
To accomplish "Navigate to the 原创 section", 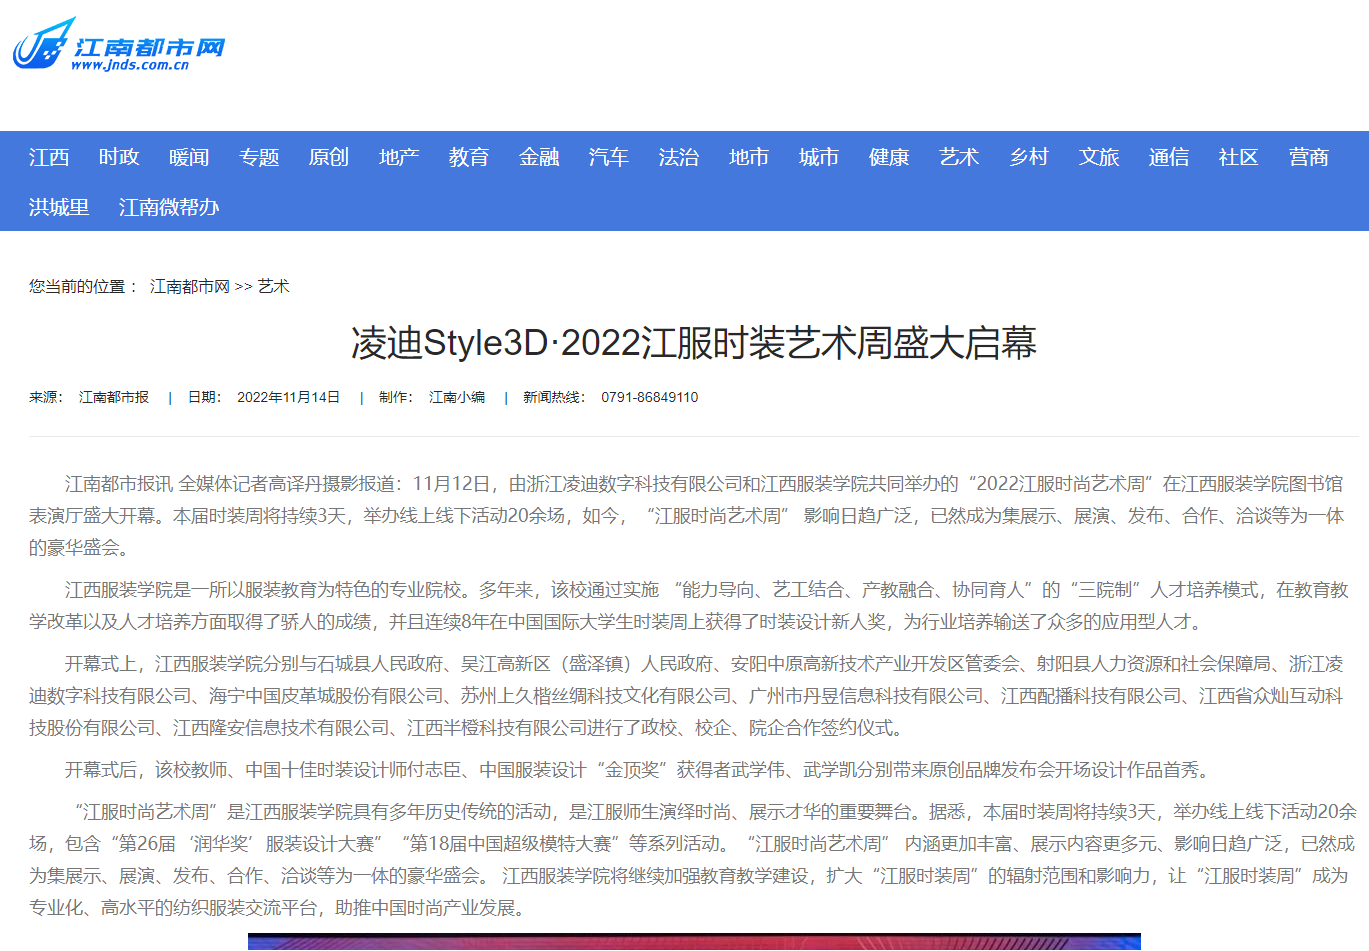I will (329, 157).
